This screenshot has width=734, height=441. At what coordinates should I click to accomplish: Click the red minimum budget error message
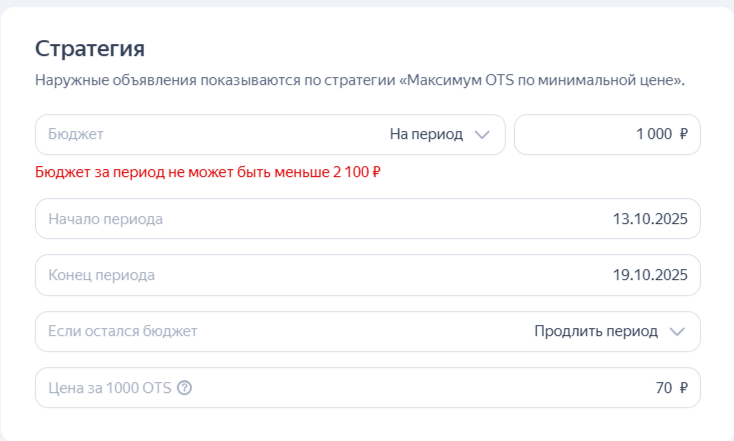coord(208,172)
